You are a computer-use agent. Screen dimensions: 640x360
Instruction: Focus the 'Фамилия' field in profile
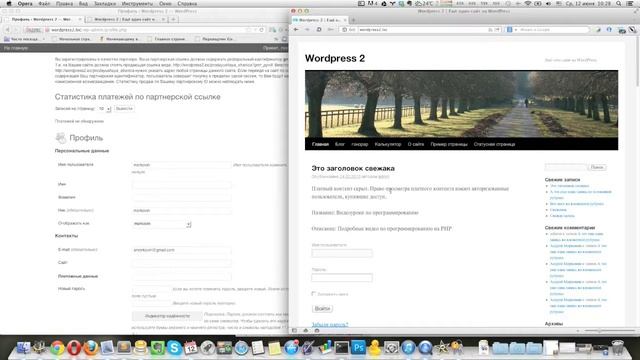tap(182, 198)
